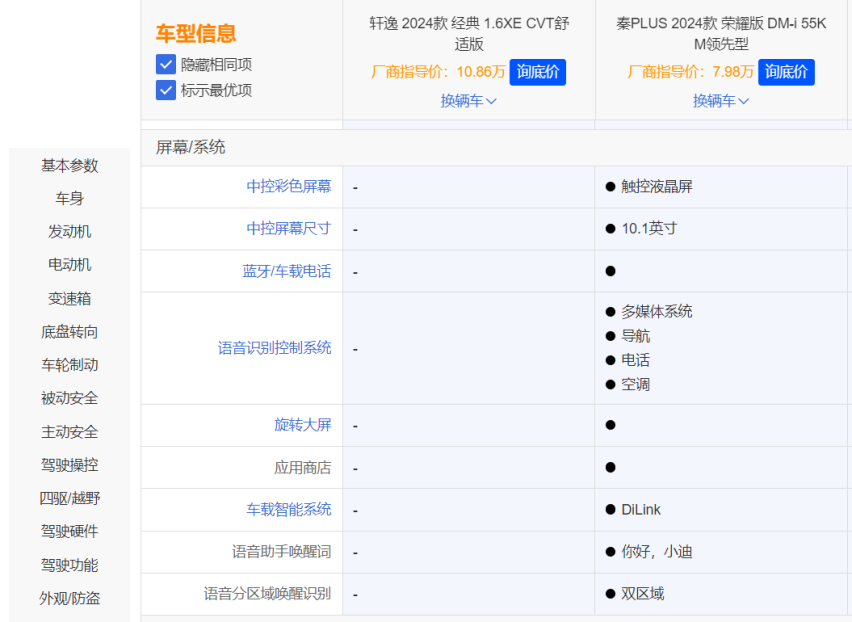Click the 屏幕/系统 section header
Image resolution: width=852 pixels, height=622 pixels.
tap(190, 147)
